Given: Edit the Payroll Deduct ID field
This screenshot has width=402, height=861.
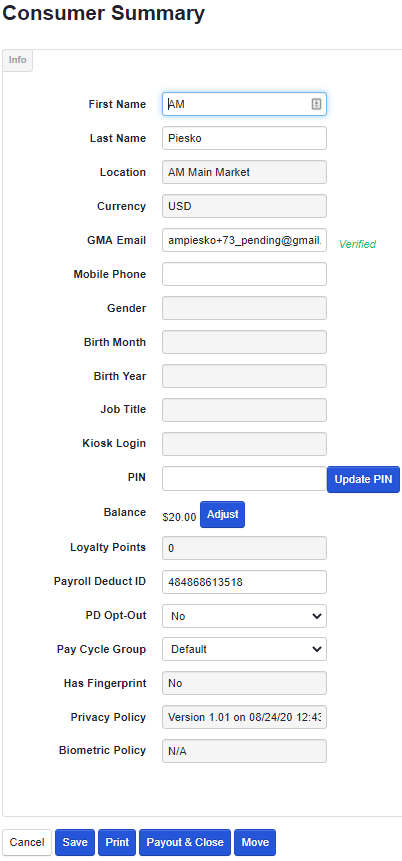Looking at the screenshot, I should coord(244,582).
